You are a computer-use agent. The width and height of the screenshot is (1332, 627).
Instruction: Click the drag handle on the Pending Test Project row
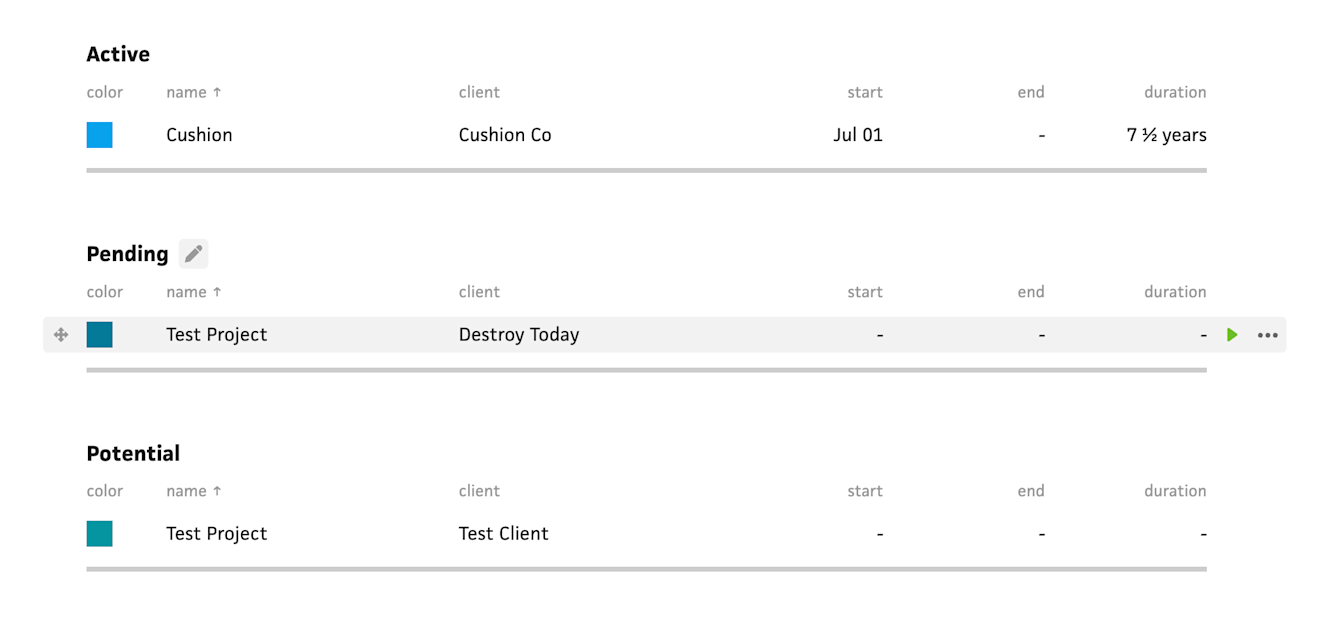pos(61,335)
